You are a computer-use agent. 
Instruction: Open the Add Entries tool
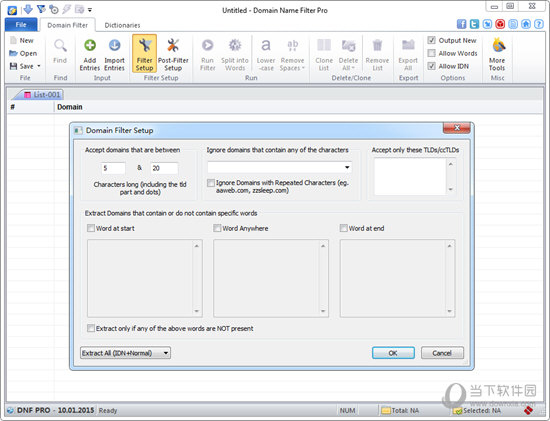[x=90, y=54]
